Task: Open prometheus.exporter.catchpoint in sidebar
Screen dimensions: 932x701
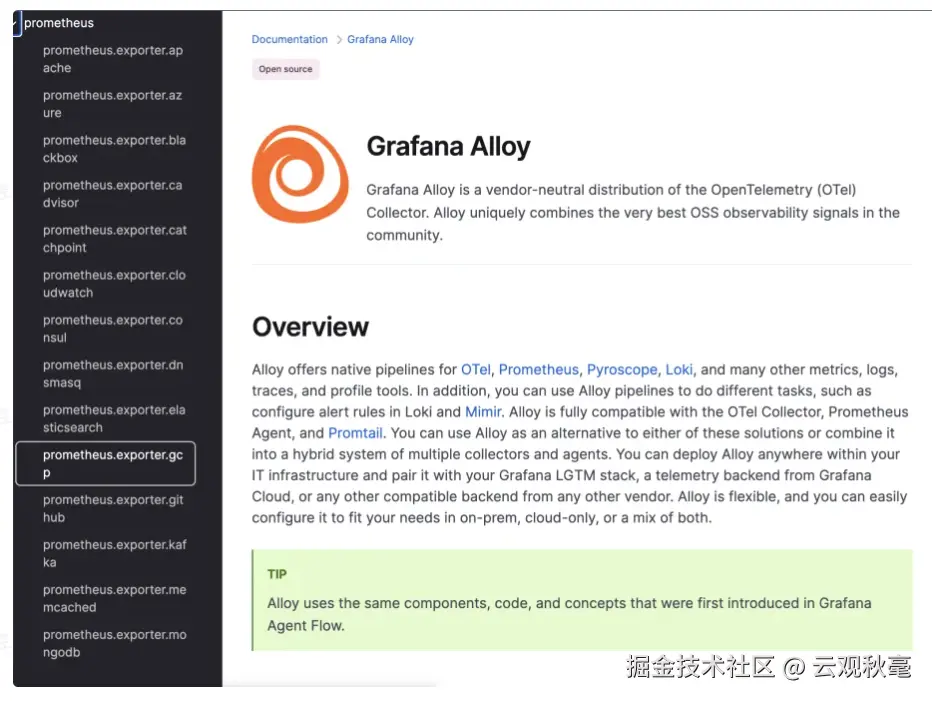Action: coord(115,239)
